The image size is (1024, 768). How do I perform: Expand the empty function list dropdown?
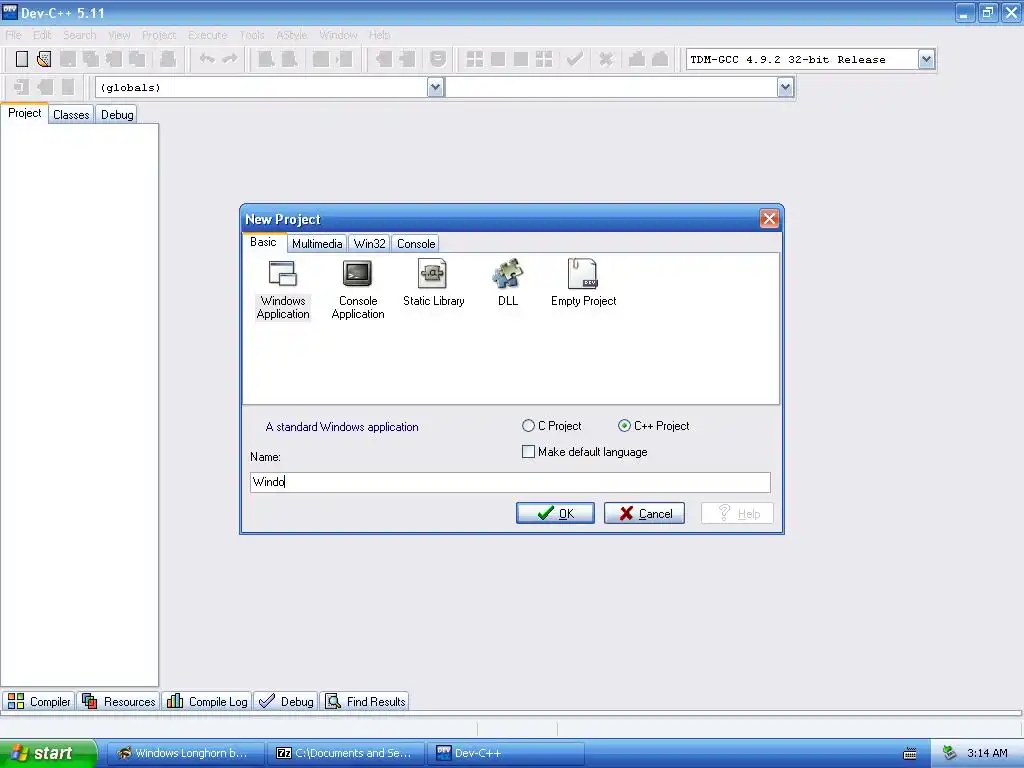click(786, 88)
